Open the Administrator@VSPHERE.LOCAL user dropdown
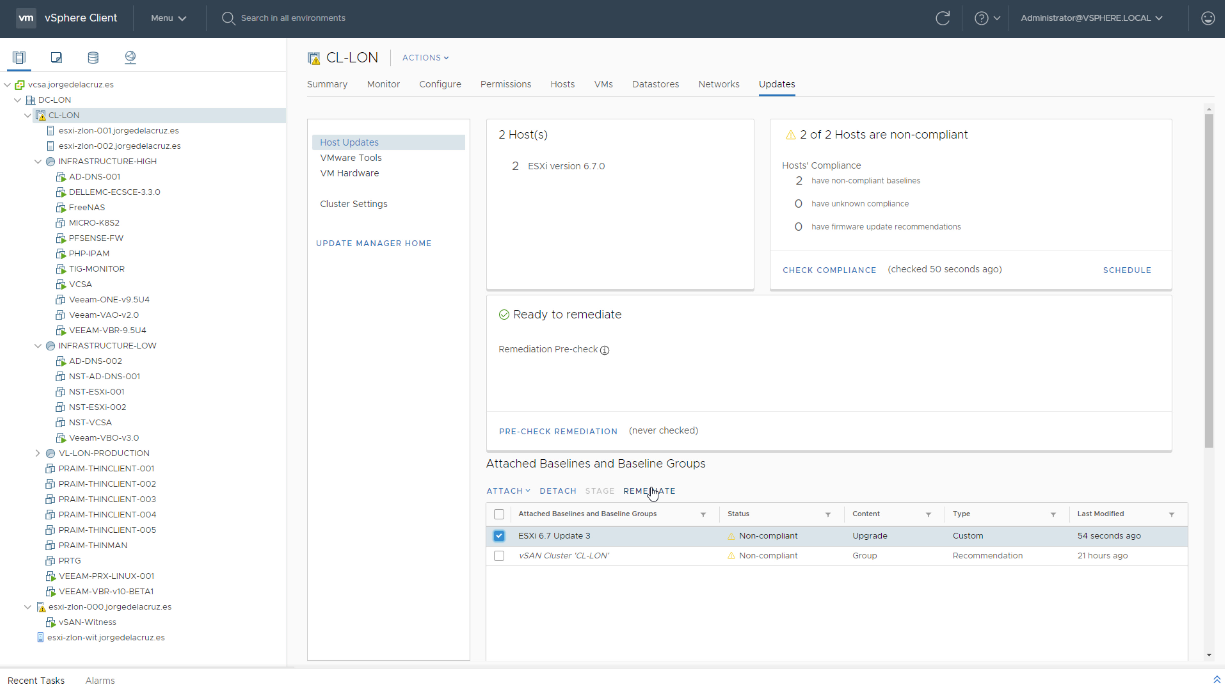 (x=1091, y=18)
